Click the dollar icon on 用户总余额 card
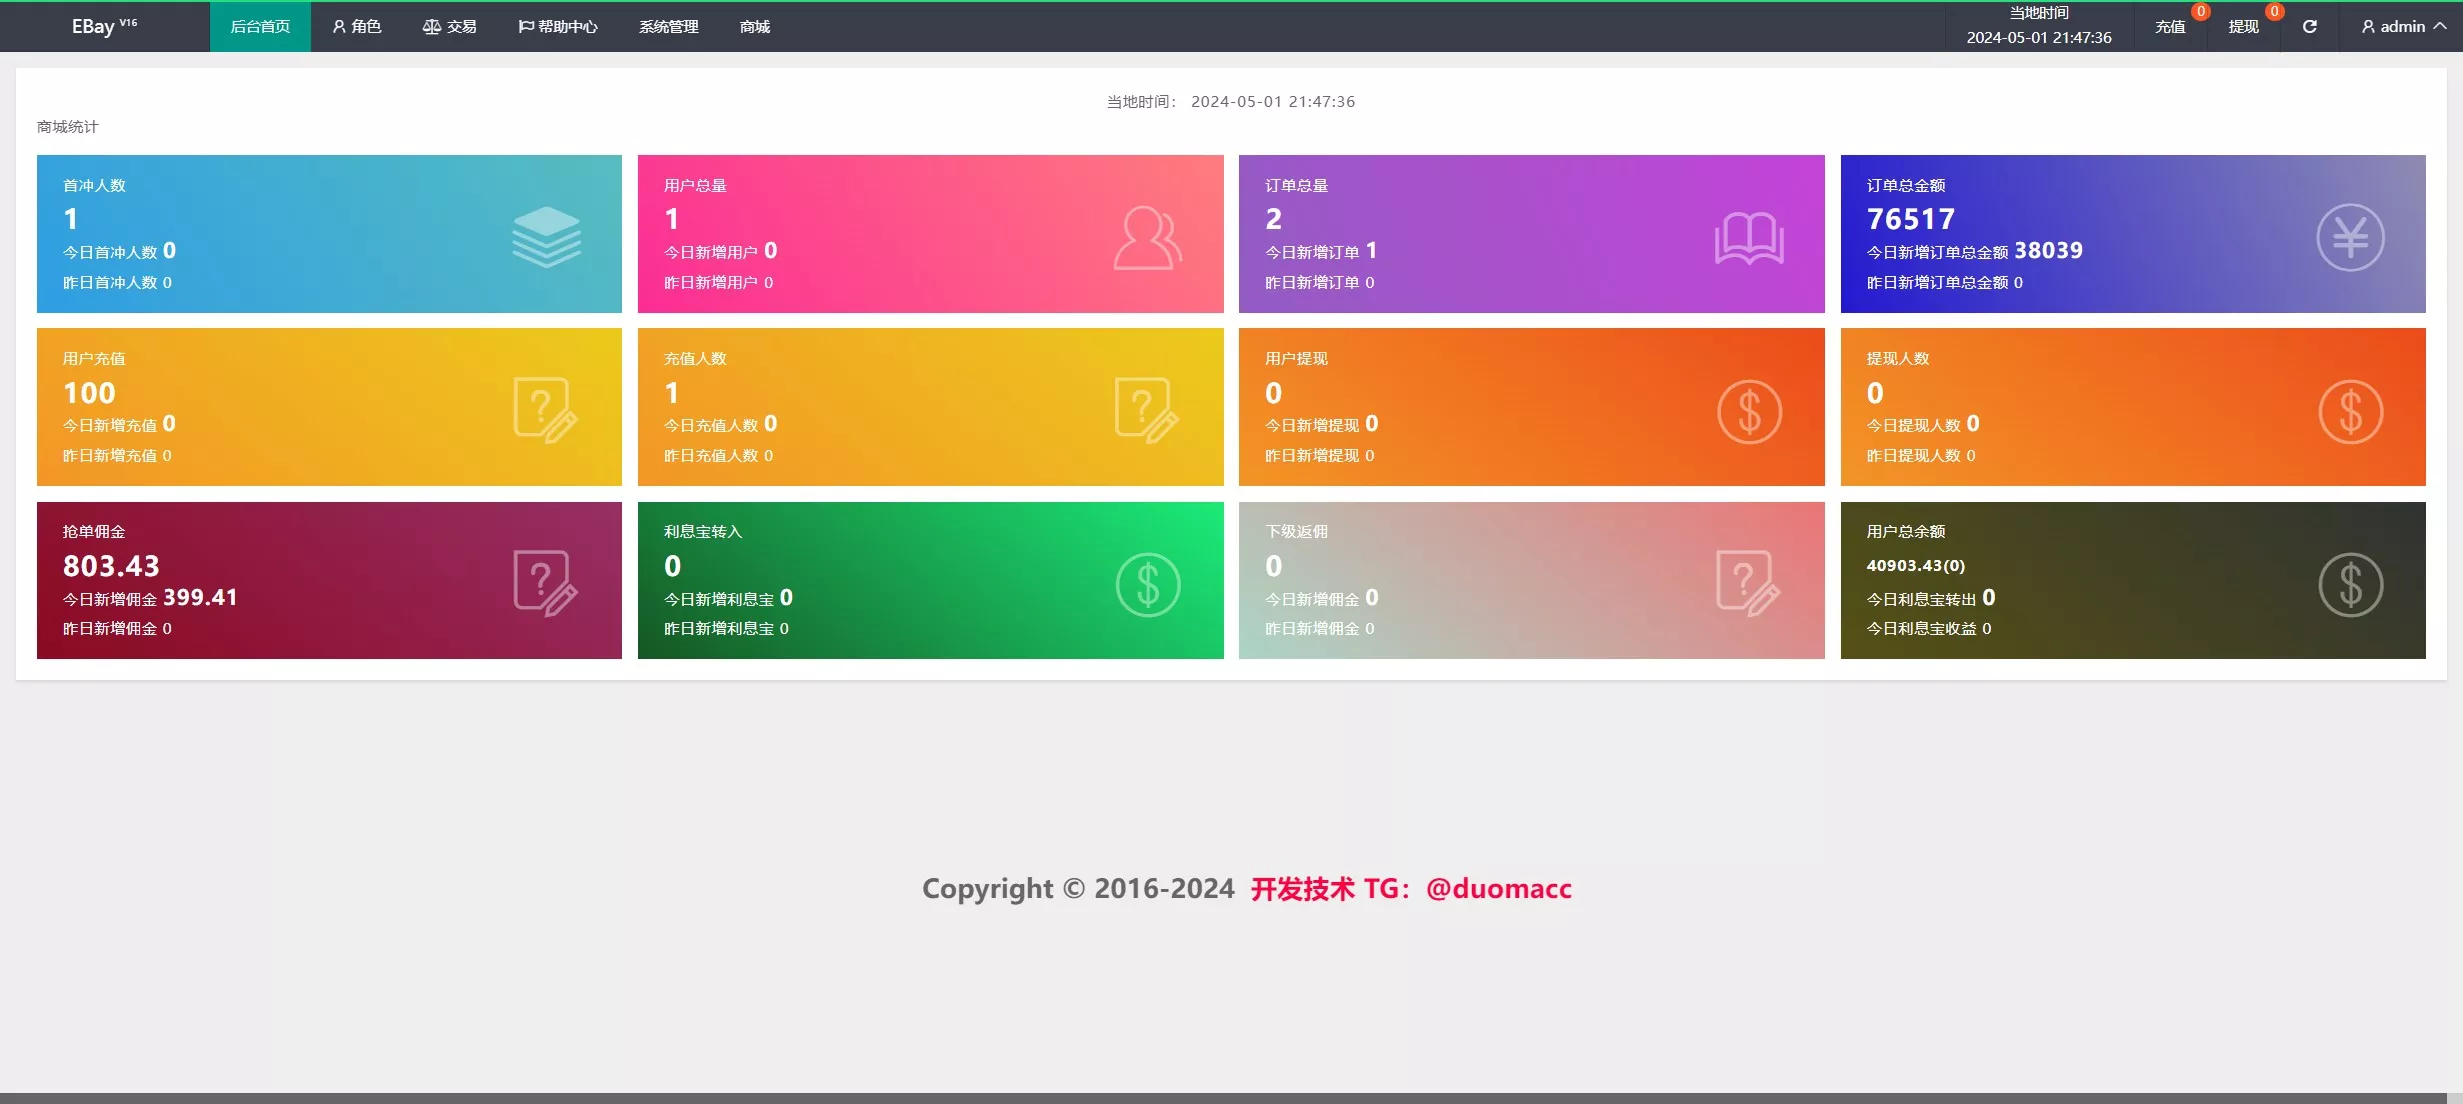This screenshot has height=1104, width=2463. [2350, 585]
